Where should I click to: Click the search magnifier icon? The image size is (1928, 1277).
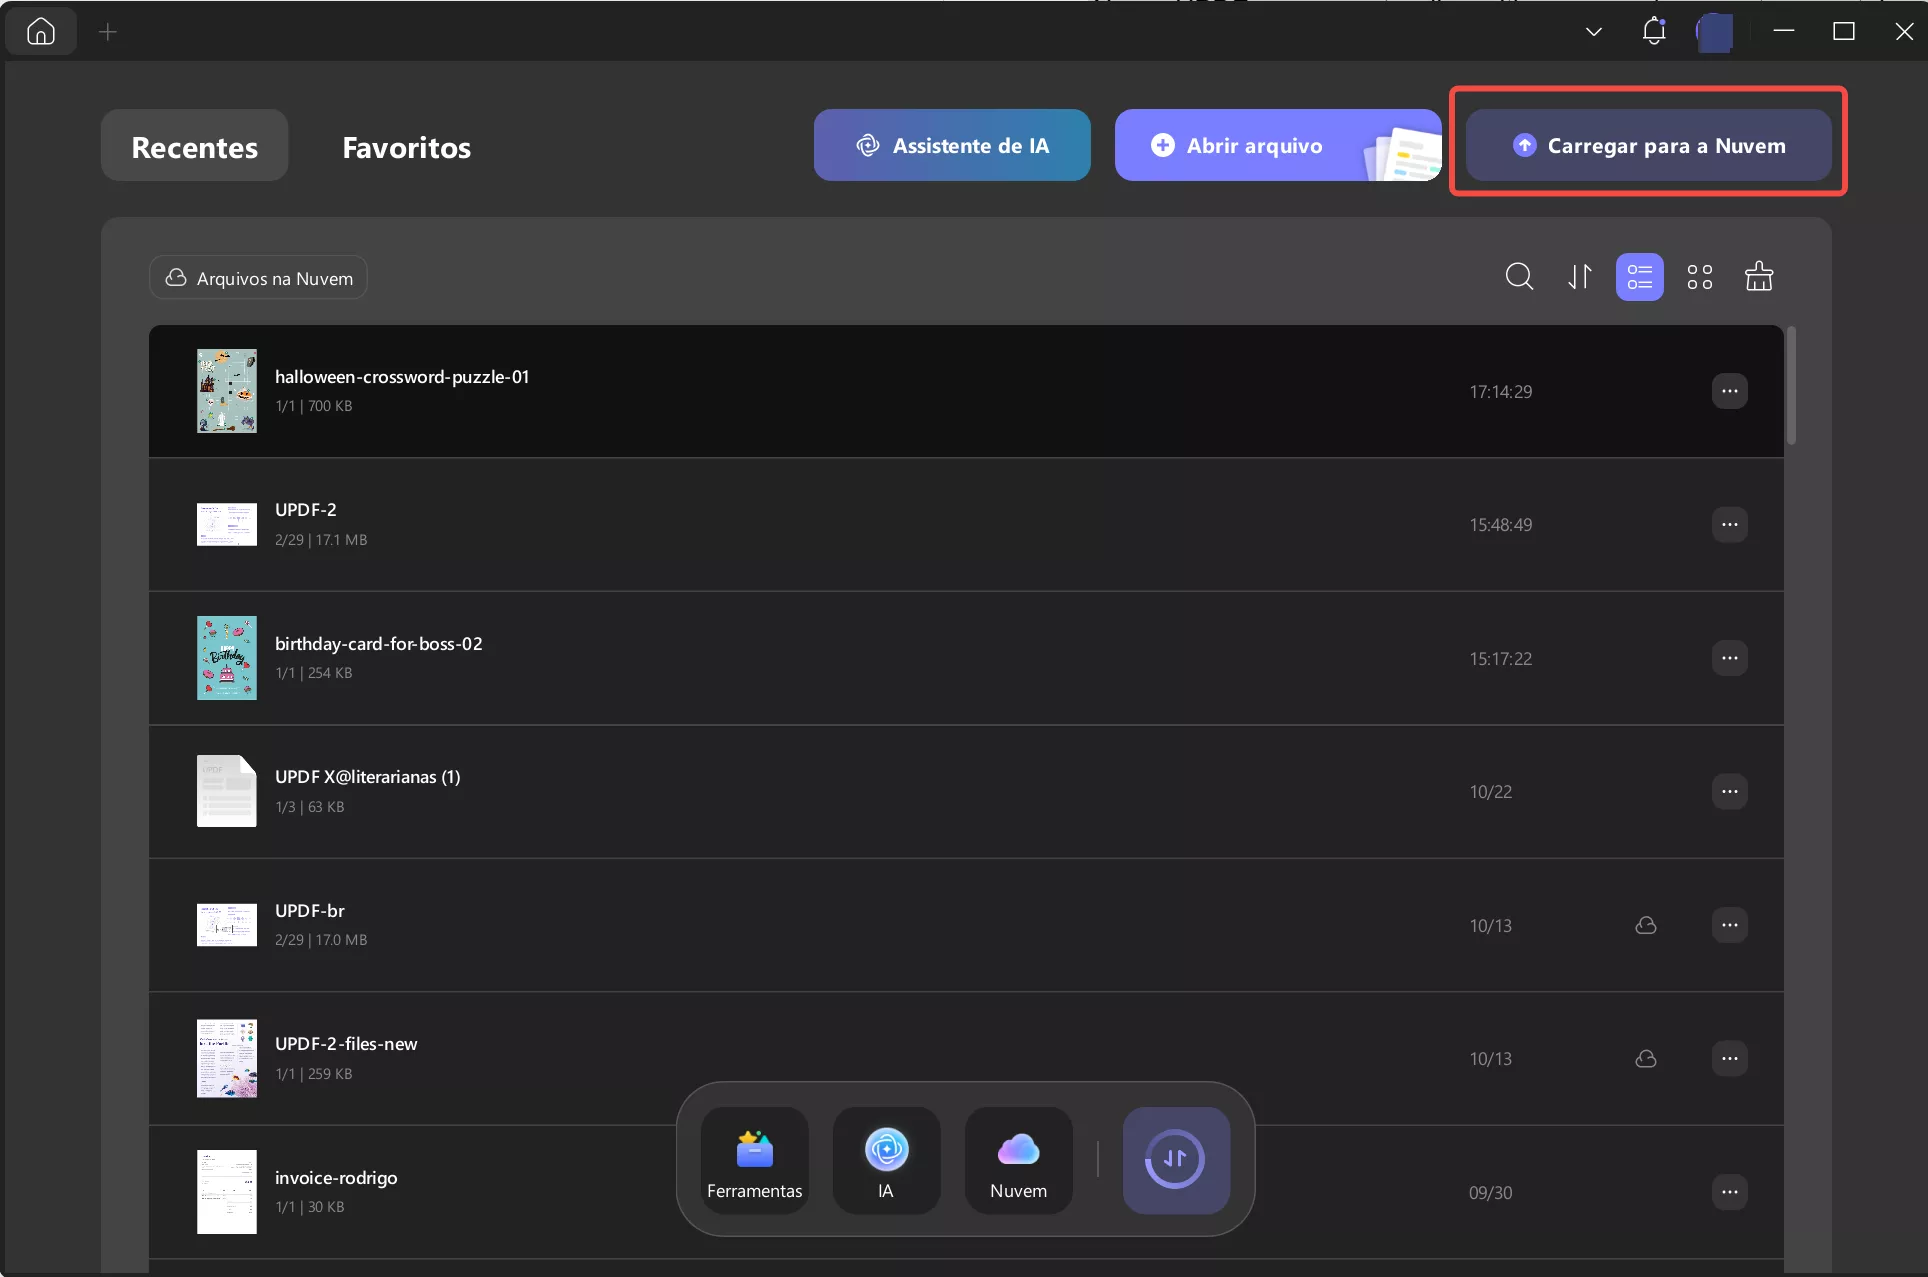tap(1519, 276)
